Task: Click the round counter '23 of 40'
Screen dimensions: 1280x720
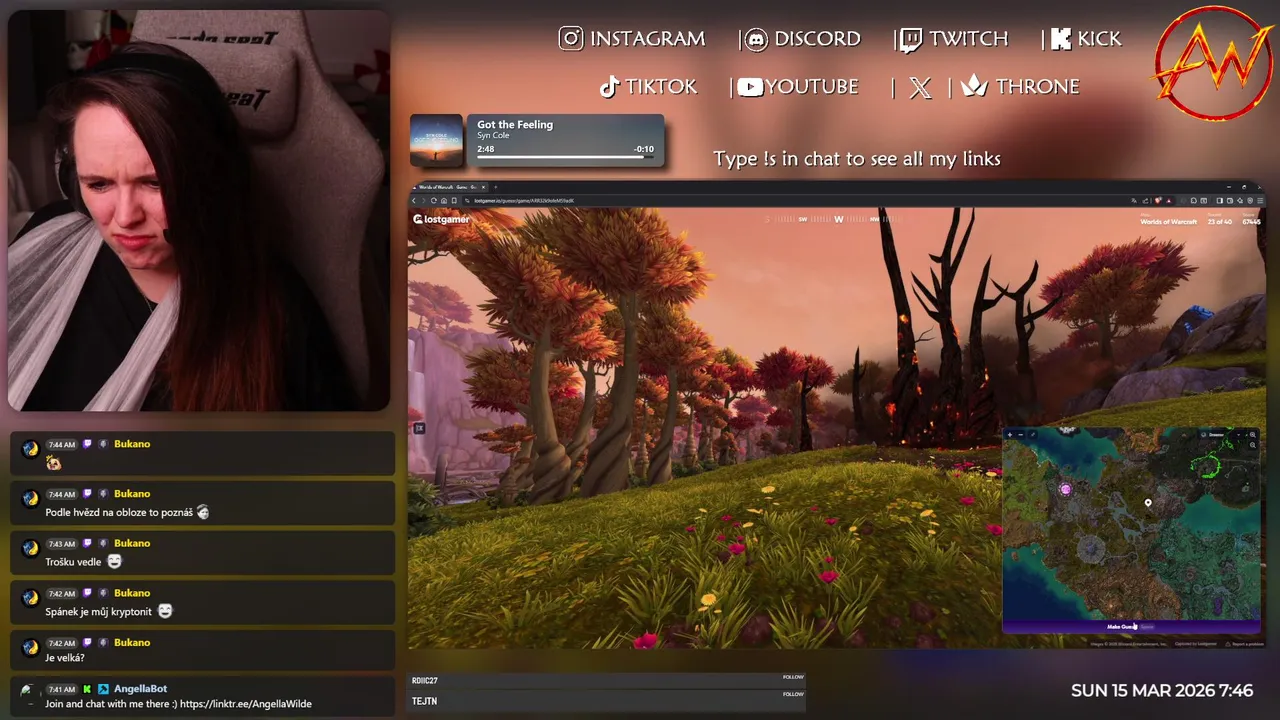Action: [x=1220, y=221]
